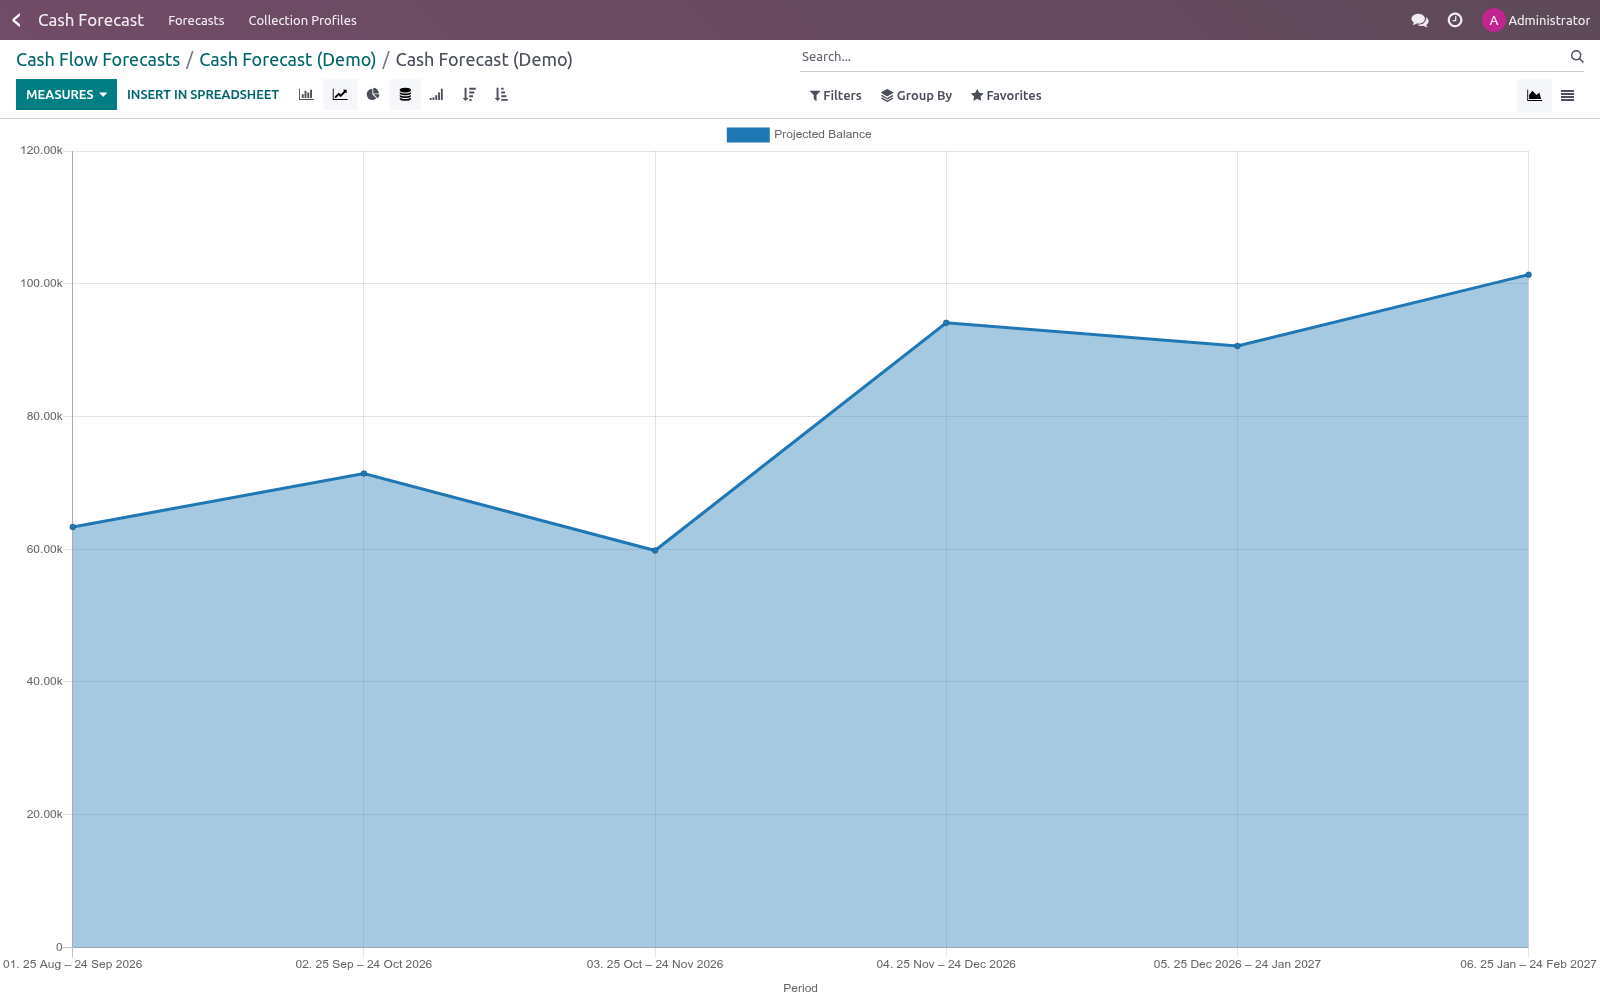Click INSERT IN SPREADSHEET button
Screen dimensions: 1600x1000
[x=203, y=95]
